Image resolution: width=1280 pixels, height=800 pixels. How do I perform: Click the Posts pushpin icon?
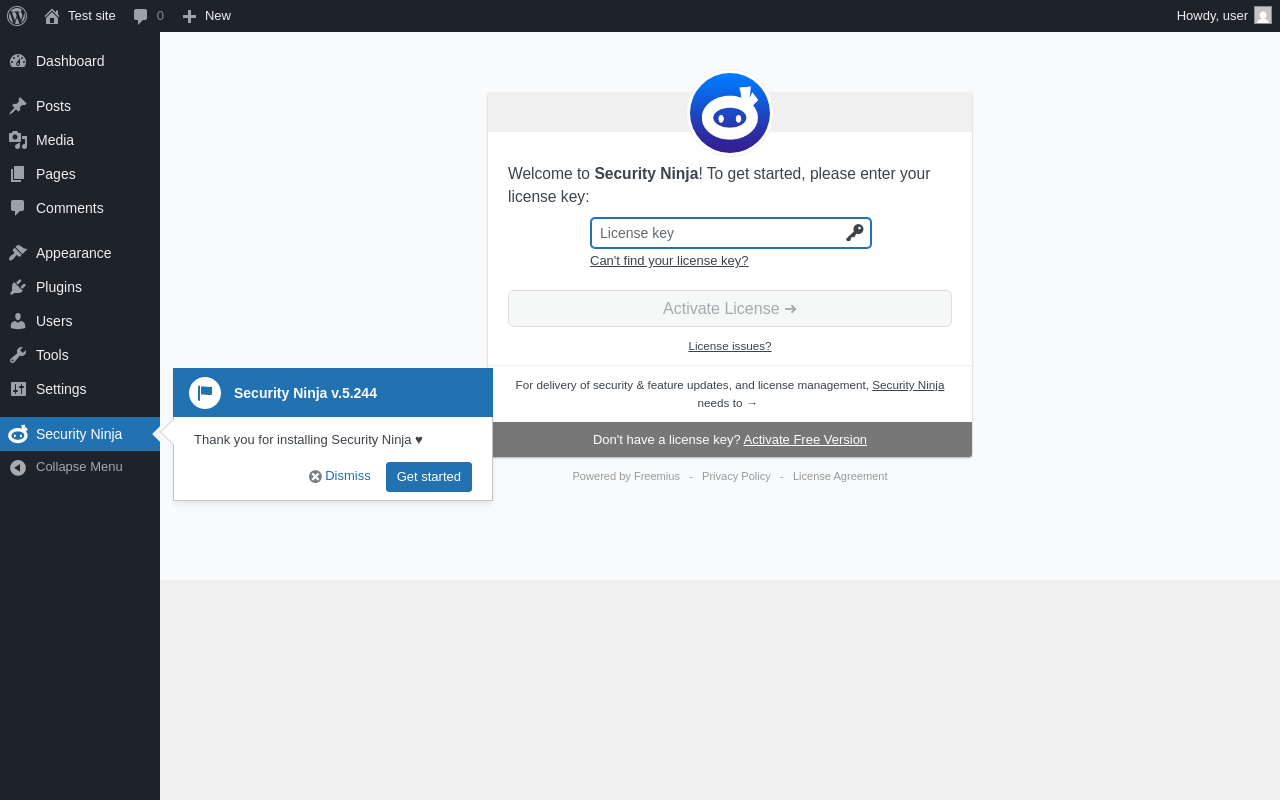click(18, 106)
